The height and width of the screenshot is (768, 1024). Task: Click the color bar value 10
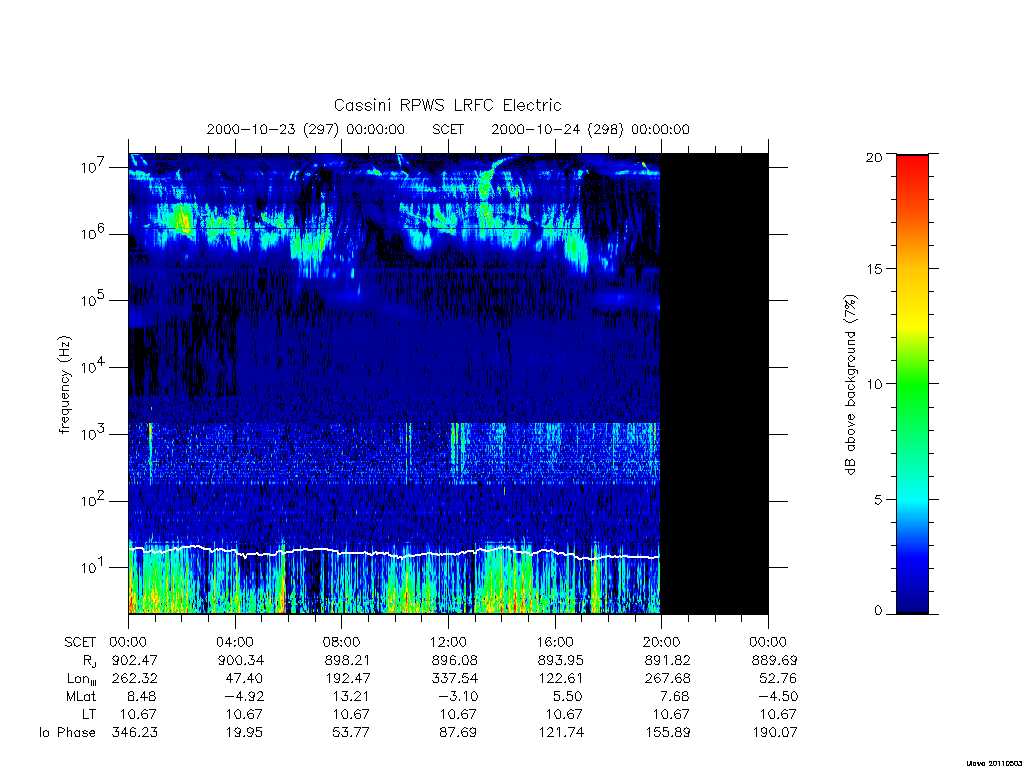click(874, 384)
